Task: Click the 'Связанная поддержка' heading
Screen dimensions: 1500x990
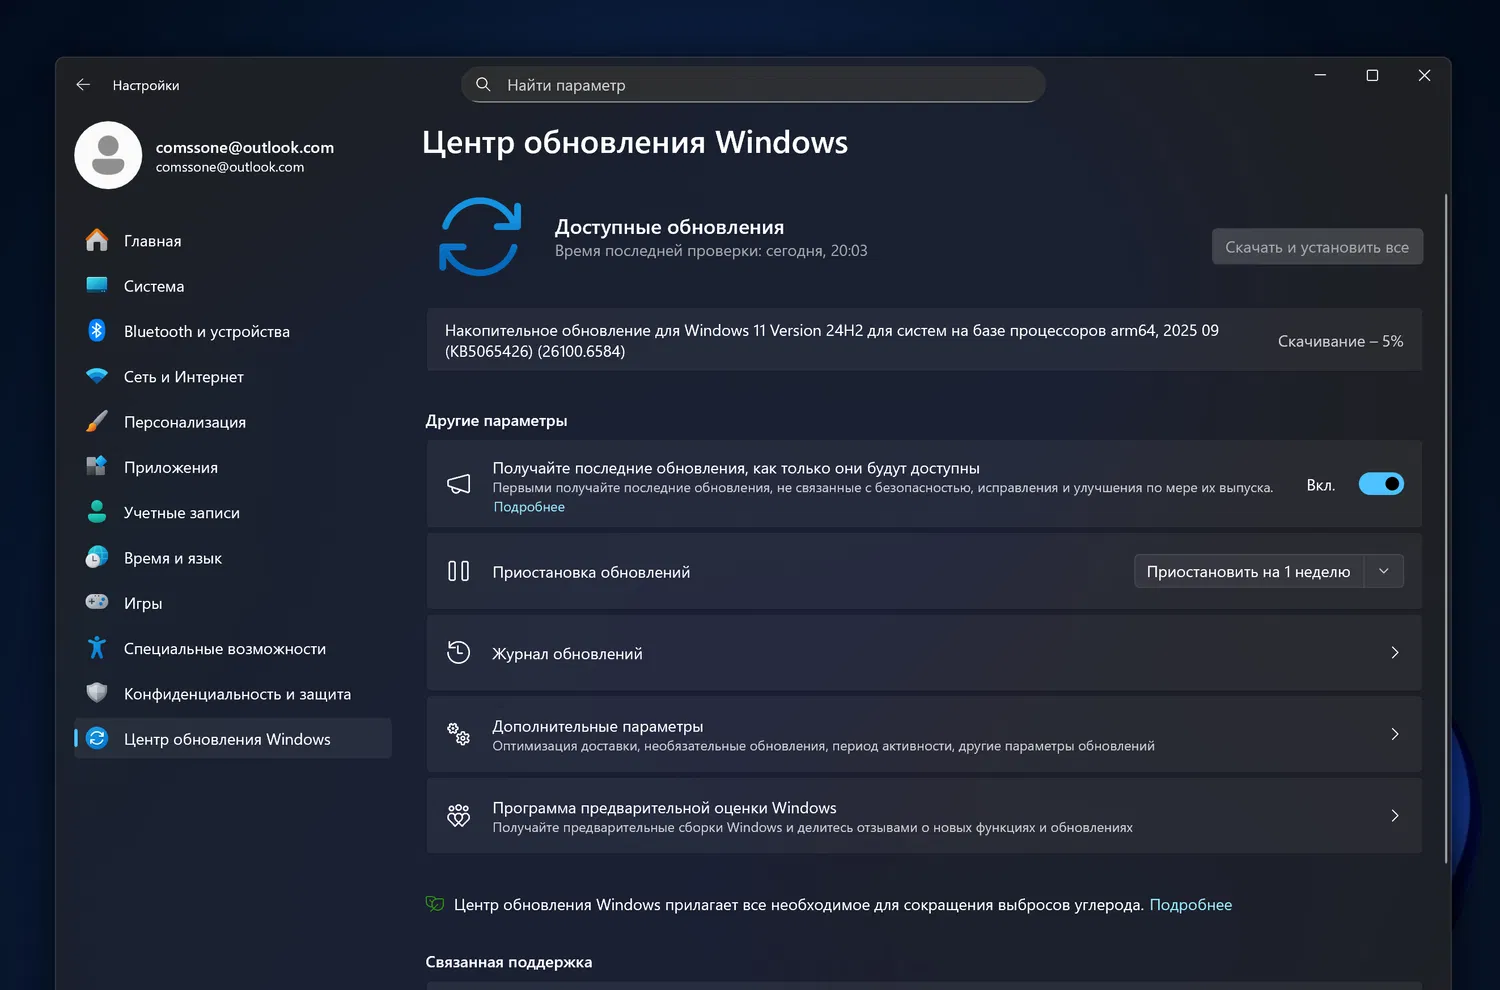Action: coord(509,962)
